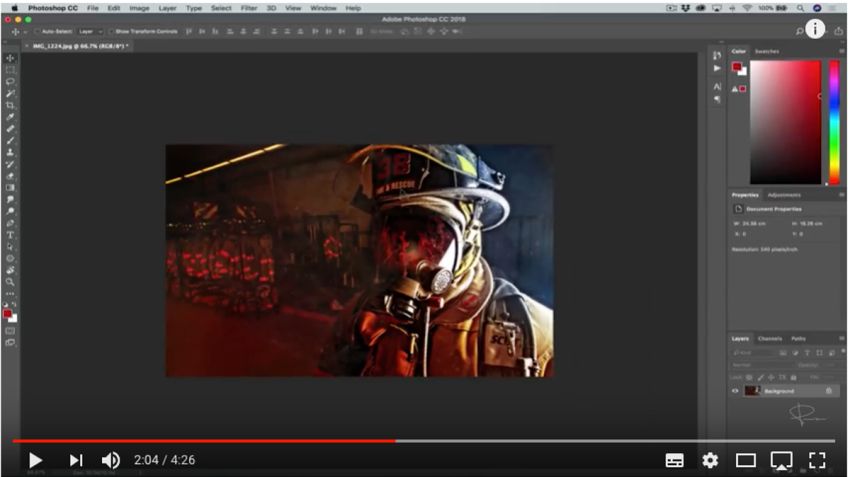Viewport: 850px width, 477px height.
Task: Toggle the layer filter on/off switch
Action: tap(843, 351)
